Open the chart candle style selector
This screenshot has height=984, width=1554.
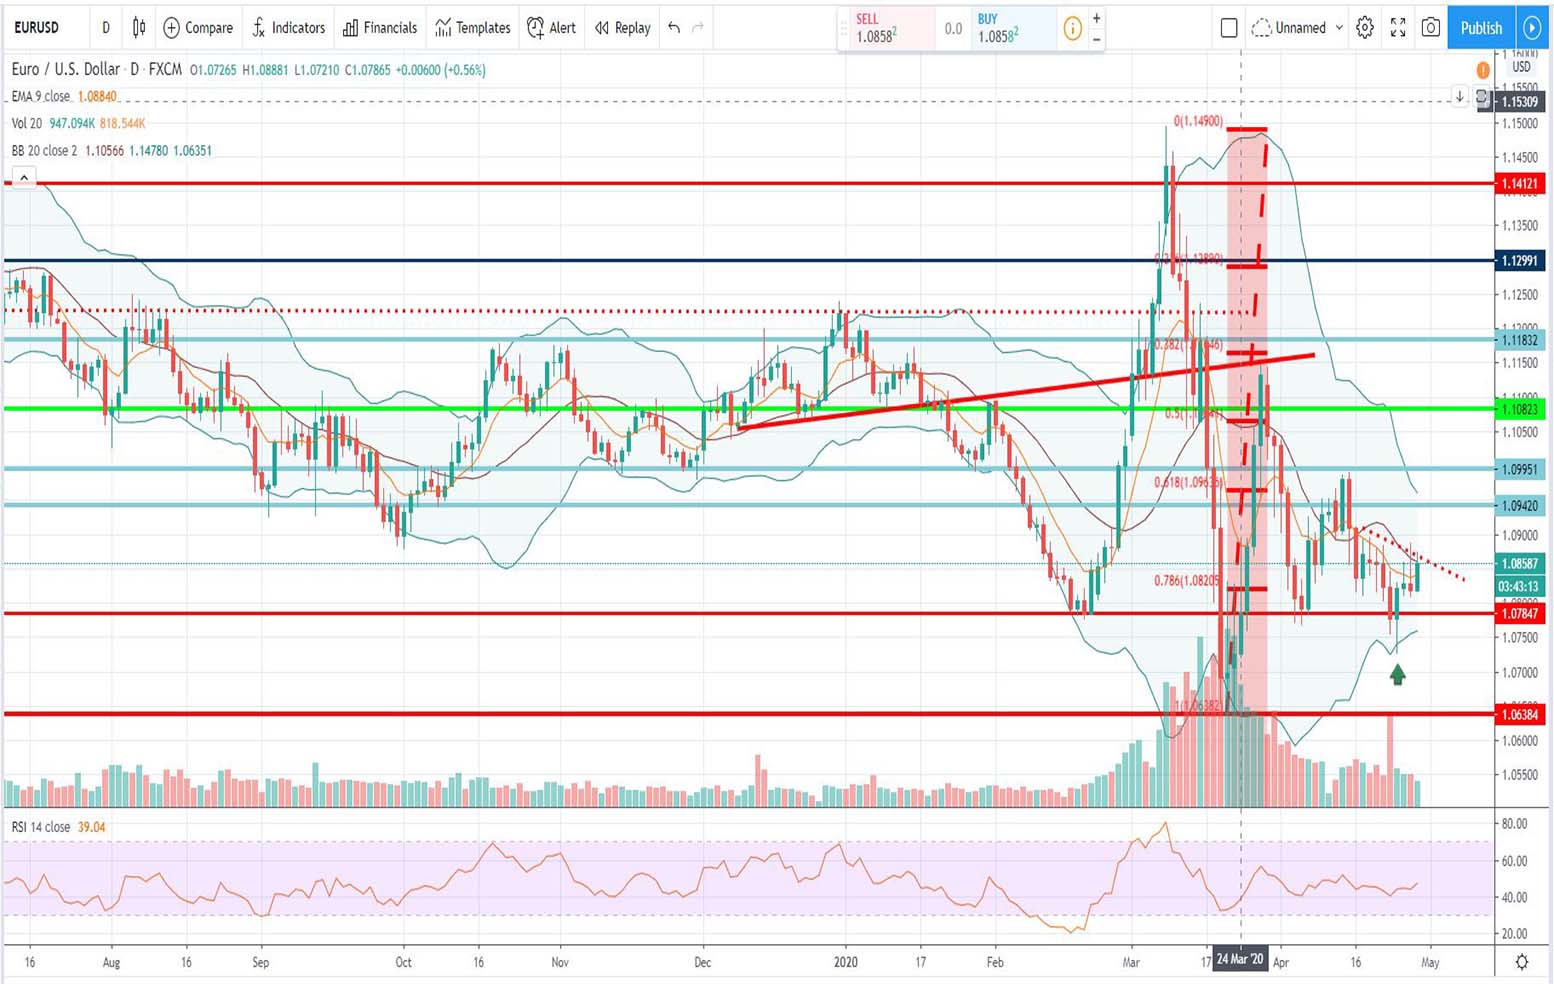point(139,28)
